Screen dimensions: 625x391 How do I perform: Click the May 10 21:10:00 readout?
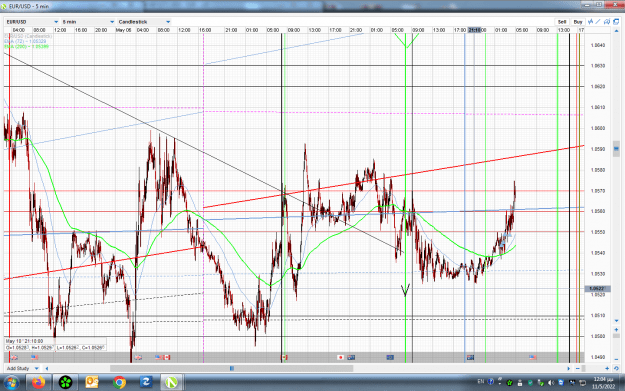click(24, 341)
